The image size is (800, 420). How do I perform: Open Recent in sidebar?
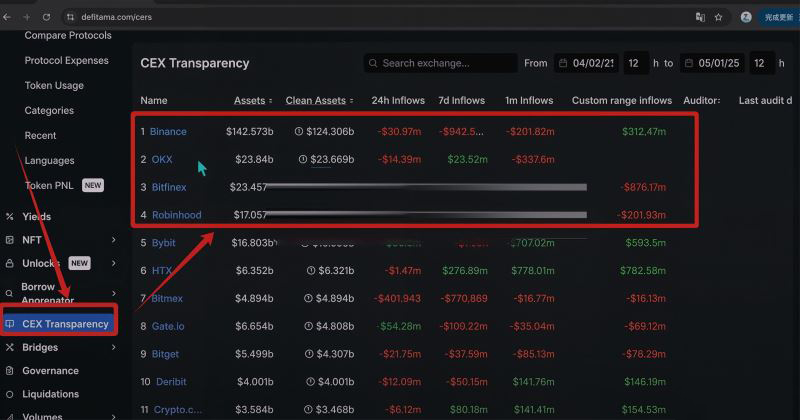[x=40, y=135]
